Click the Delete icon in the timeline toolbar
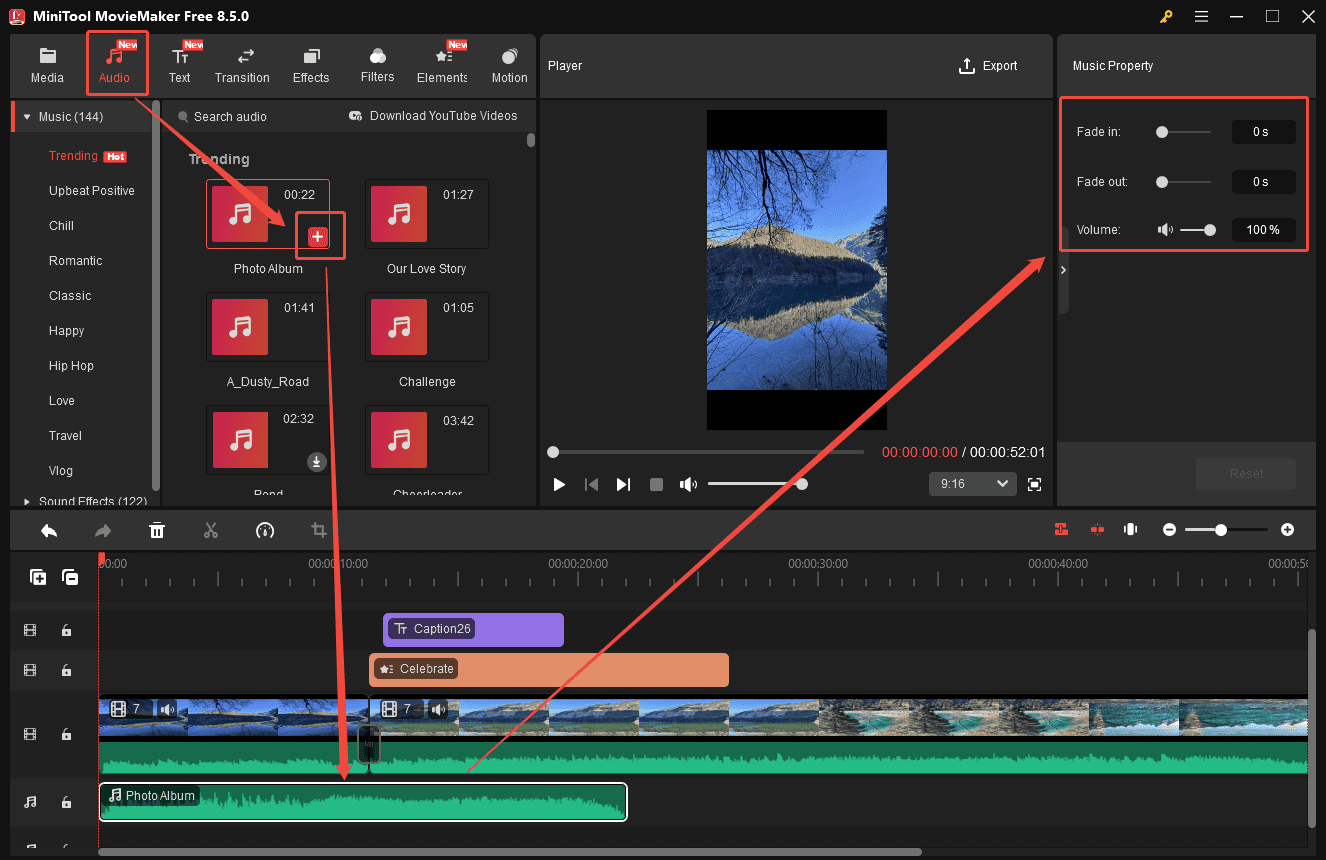This screenshot has height=860, width=1326. click(157, 530)
